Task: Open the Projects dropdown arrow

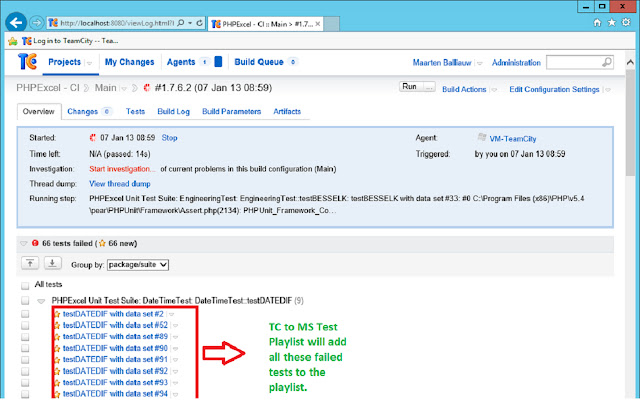Action: click(x=89, y=63)
